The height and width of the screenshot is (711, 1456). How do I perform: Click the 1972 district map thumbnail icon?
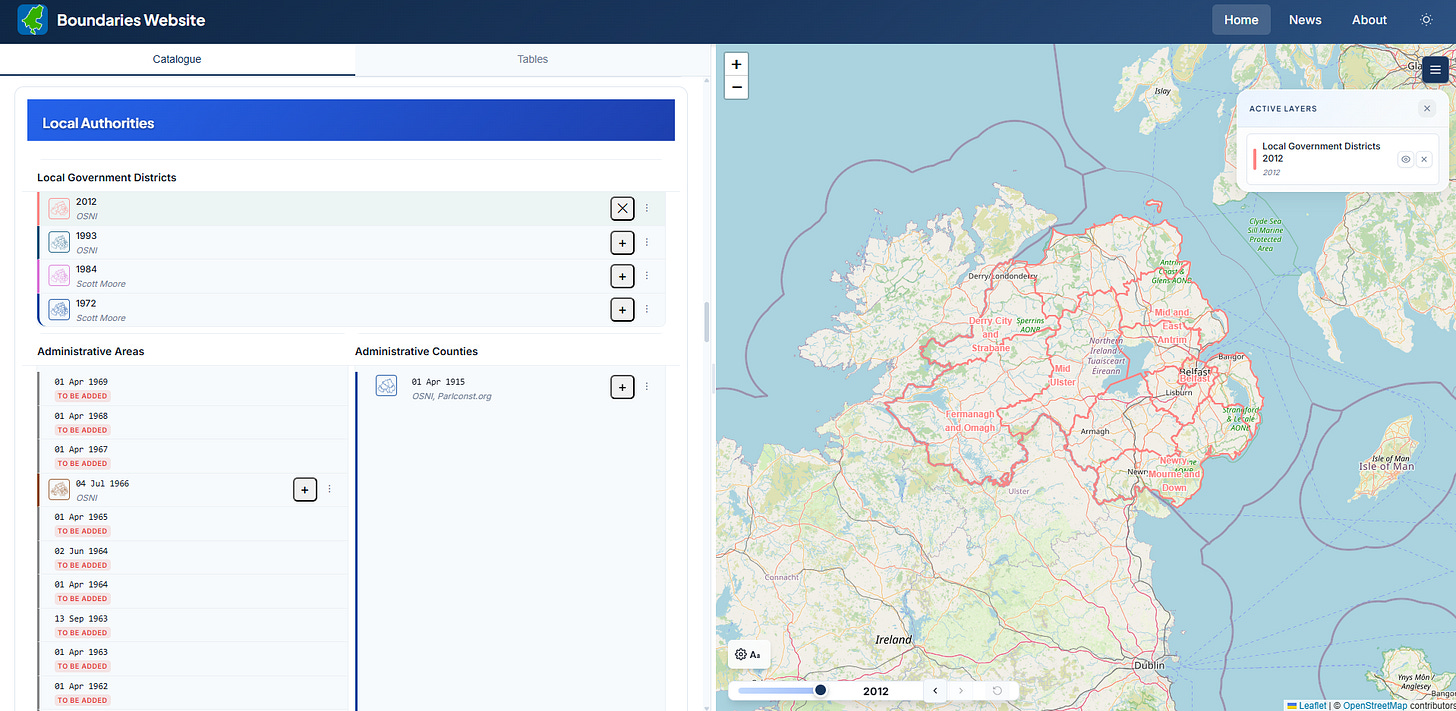[59, 310]
